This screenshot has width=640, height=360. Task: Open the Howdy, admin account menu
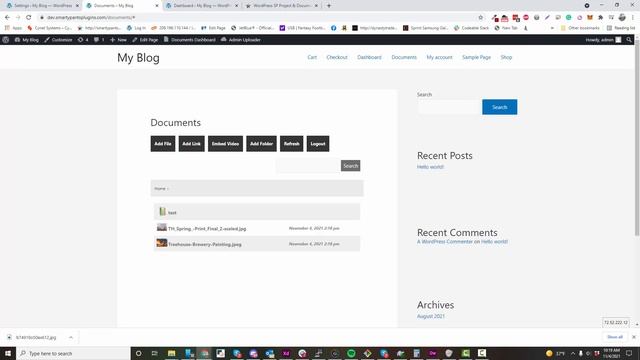pyautogui.click(x=603, y=40)
